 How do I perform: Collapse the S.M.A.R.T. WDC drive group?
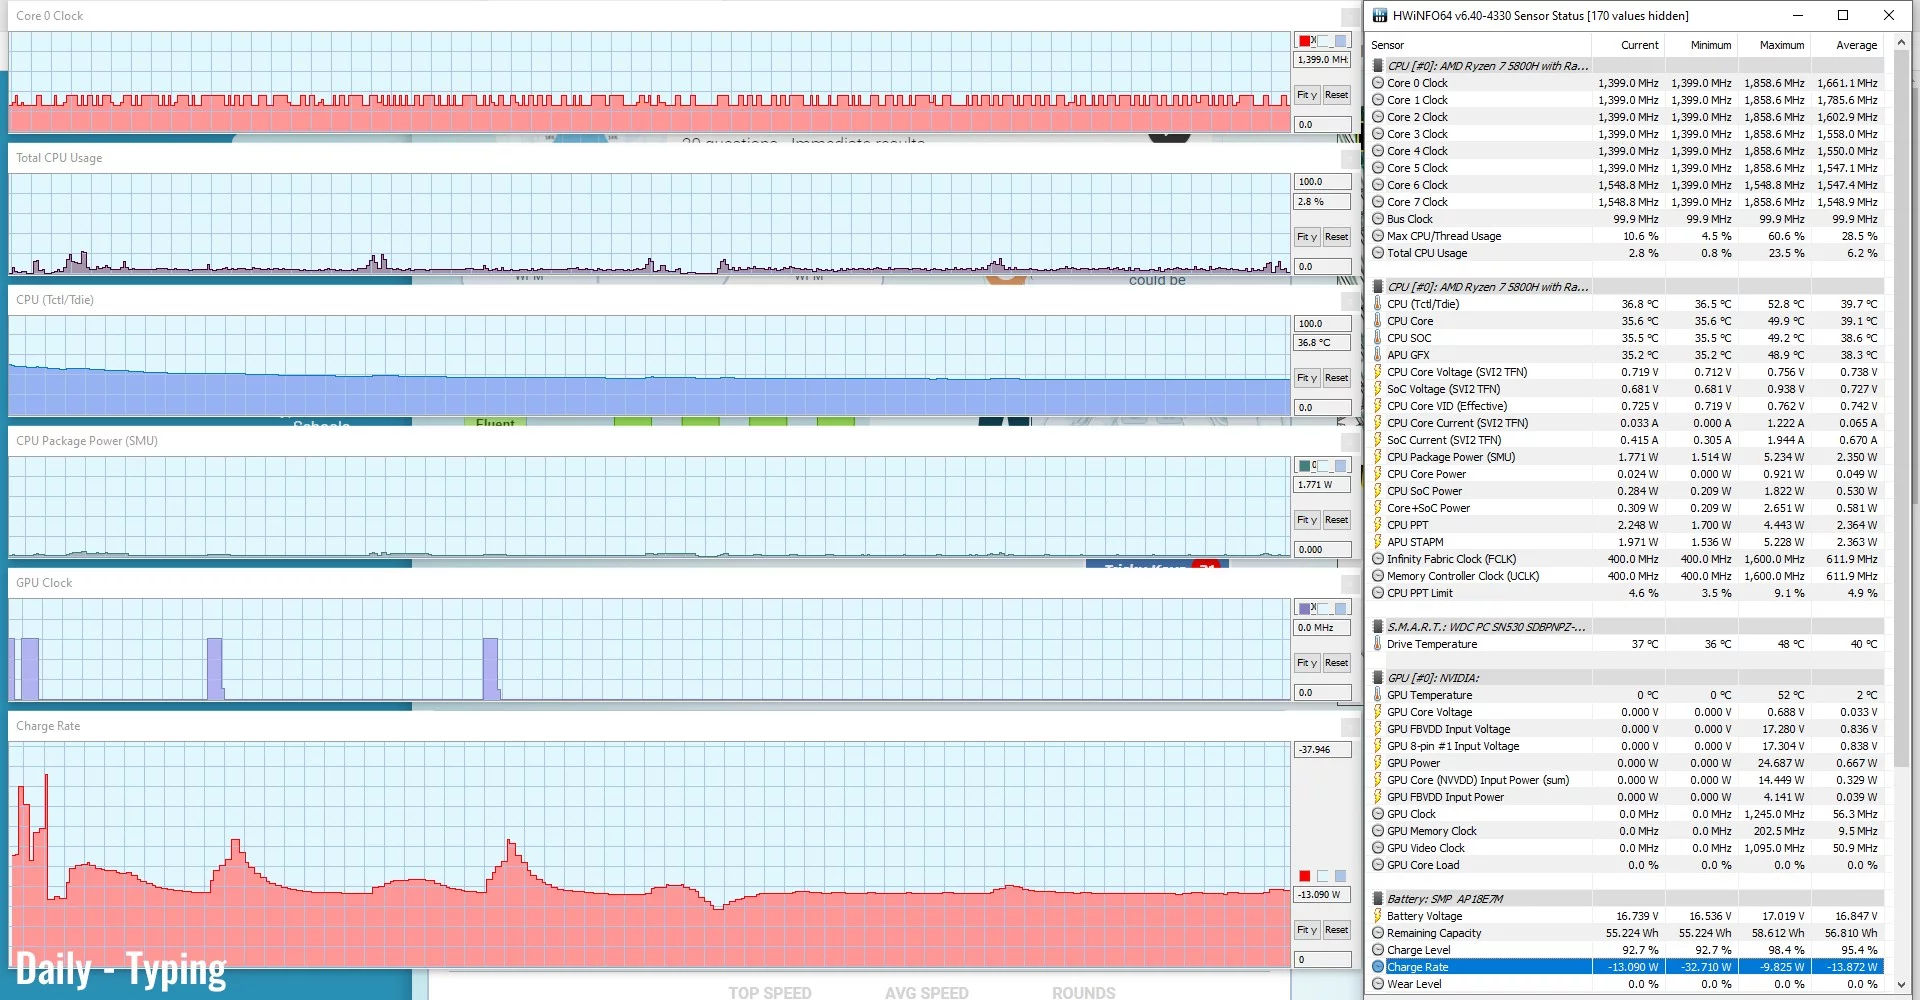pos(1378,627)
